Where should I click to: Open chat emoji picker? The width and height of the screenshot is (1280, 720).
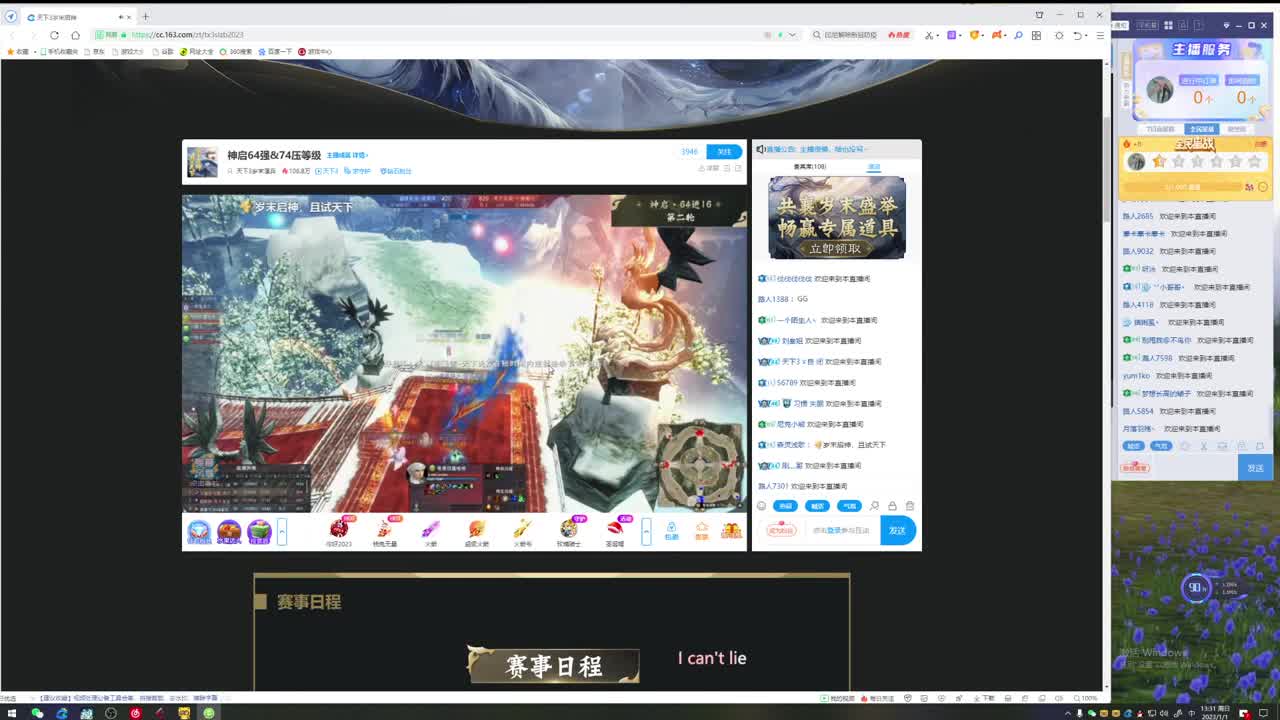(761, 506)
